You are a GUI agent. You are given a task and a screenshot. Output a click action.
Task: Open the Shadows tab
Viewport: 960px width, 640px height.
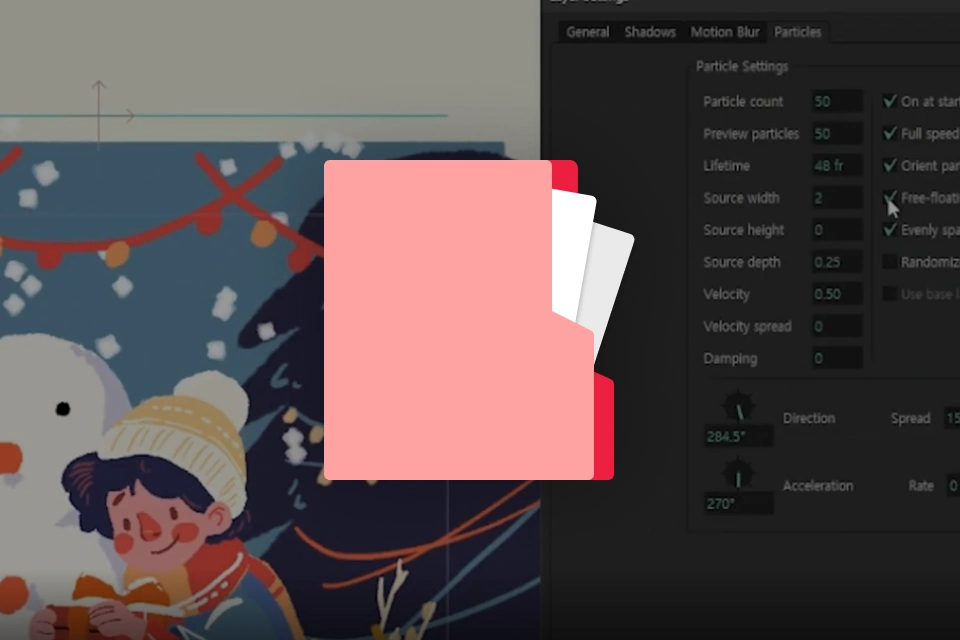[x=650, y=32]
